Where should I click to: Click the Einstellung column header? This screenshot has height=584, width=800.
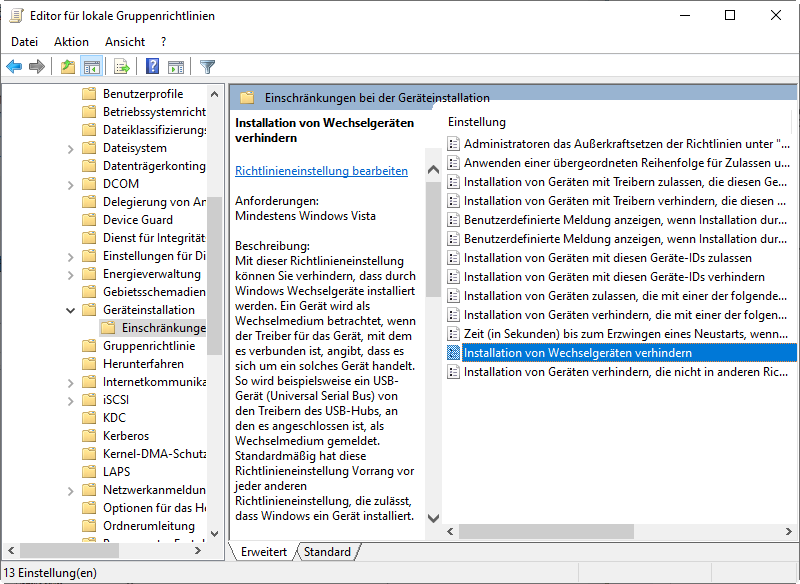pyautogui.click(x=477, y=122)
